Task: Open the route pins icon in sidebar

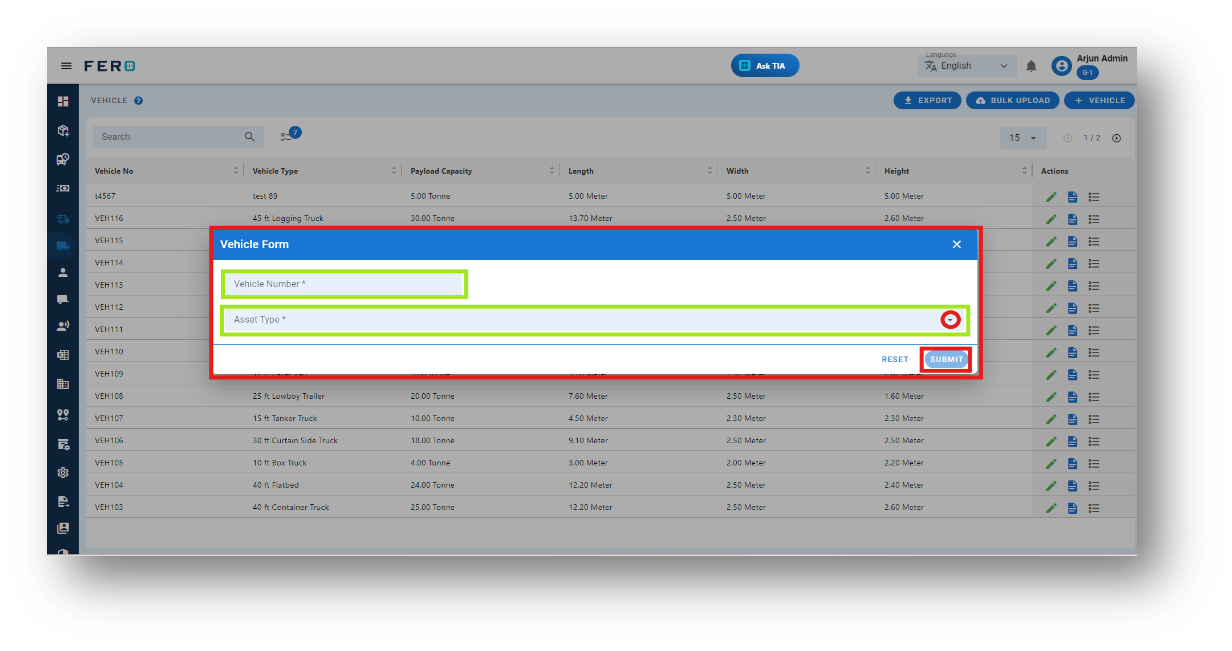Action: (x=63, y=414)
